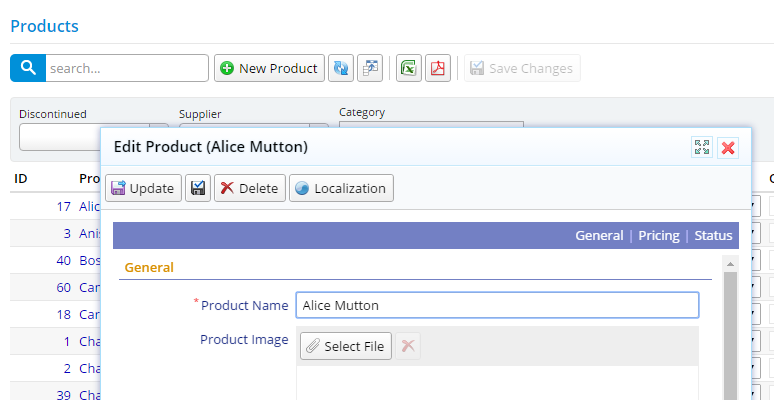Open the Supplier filter dropdown
774x400 pixels.
[254, 125]
